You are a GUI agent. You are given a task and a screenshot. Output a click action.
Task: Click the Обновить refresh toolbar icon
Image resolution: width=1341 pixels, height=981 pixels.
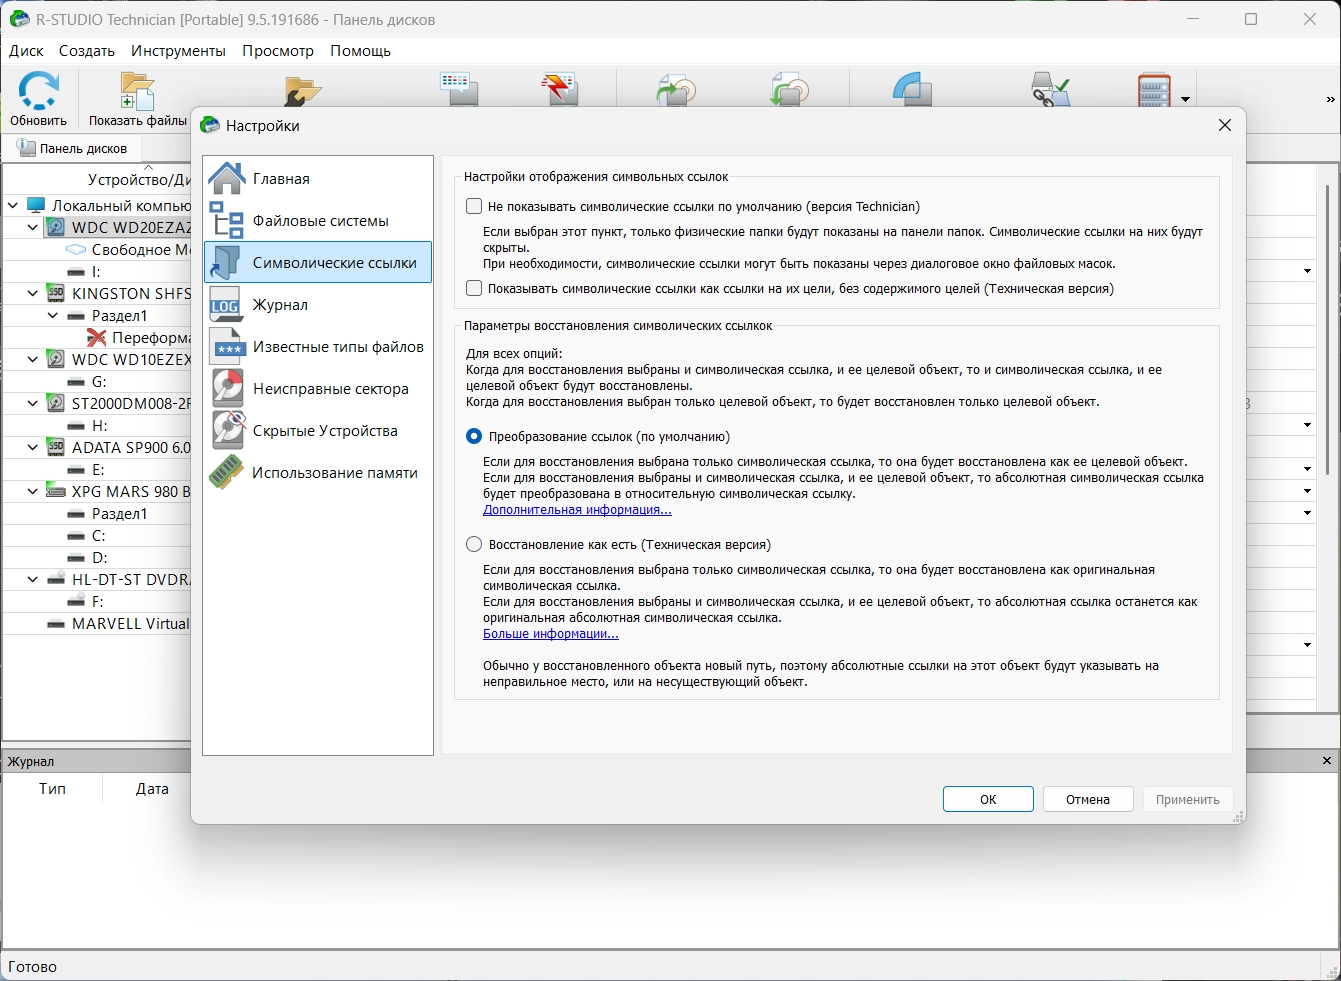tap(39, 99)
